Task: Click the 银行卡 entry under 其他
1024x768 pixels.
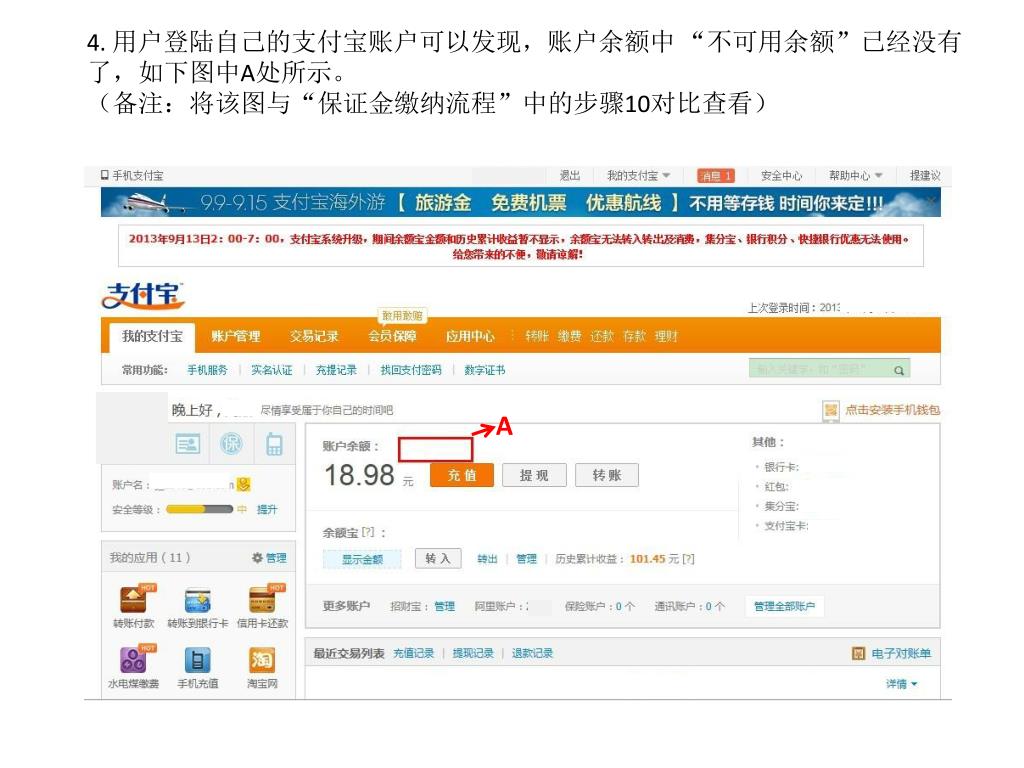Action: pos(782,467)
